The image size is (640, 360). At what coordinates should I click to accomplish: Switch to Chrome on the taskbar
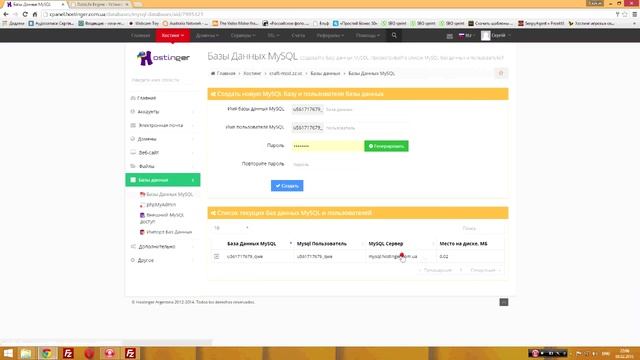click(x=47, y=353)
